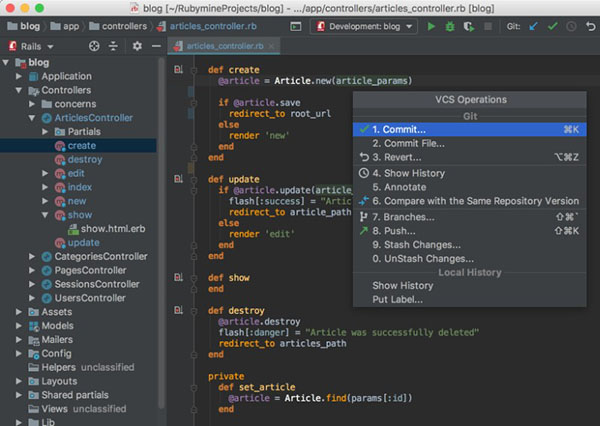Image resolution: width=600 pixels, height=426 pixels.
Task: Click the project panel vertical scrollbar
Action: (x=161, y=233)
